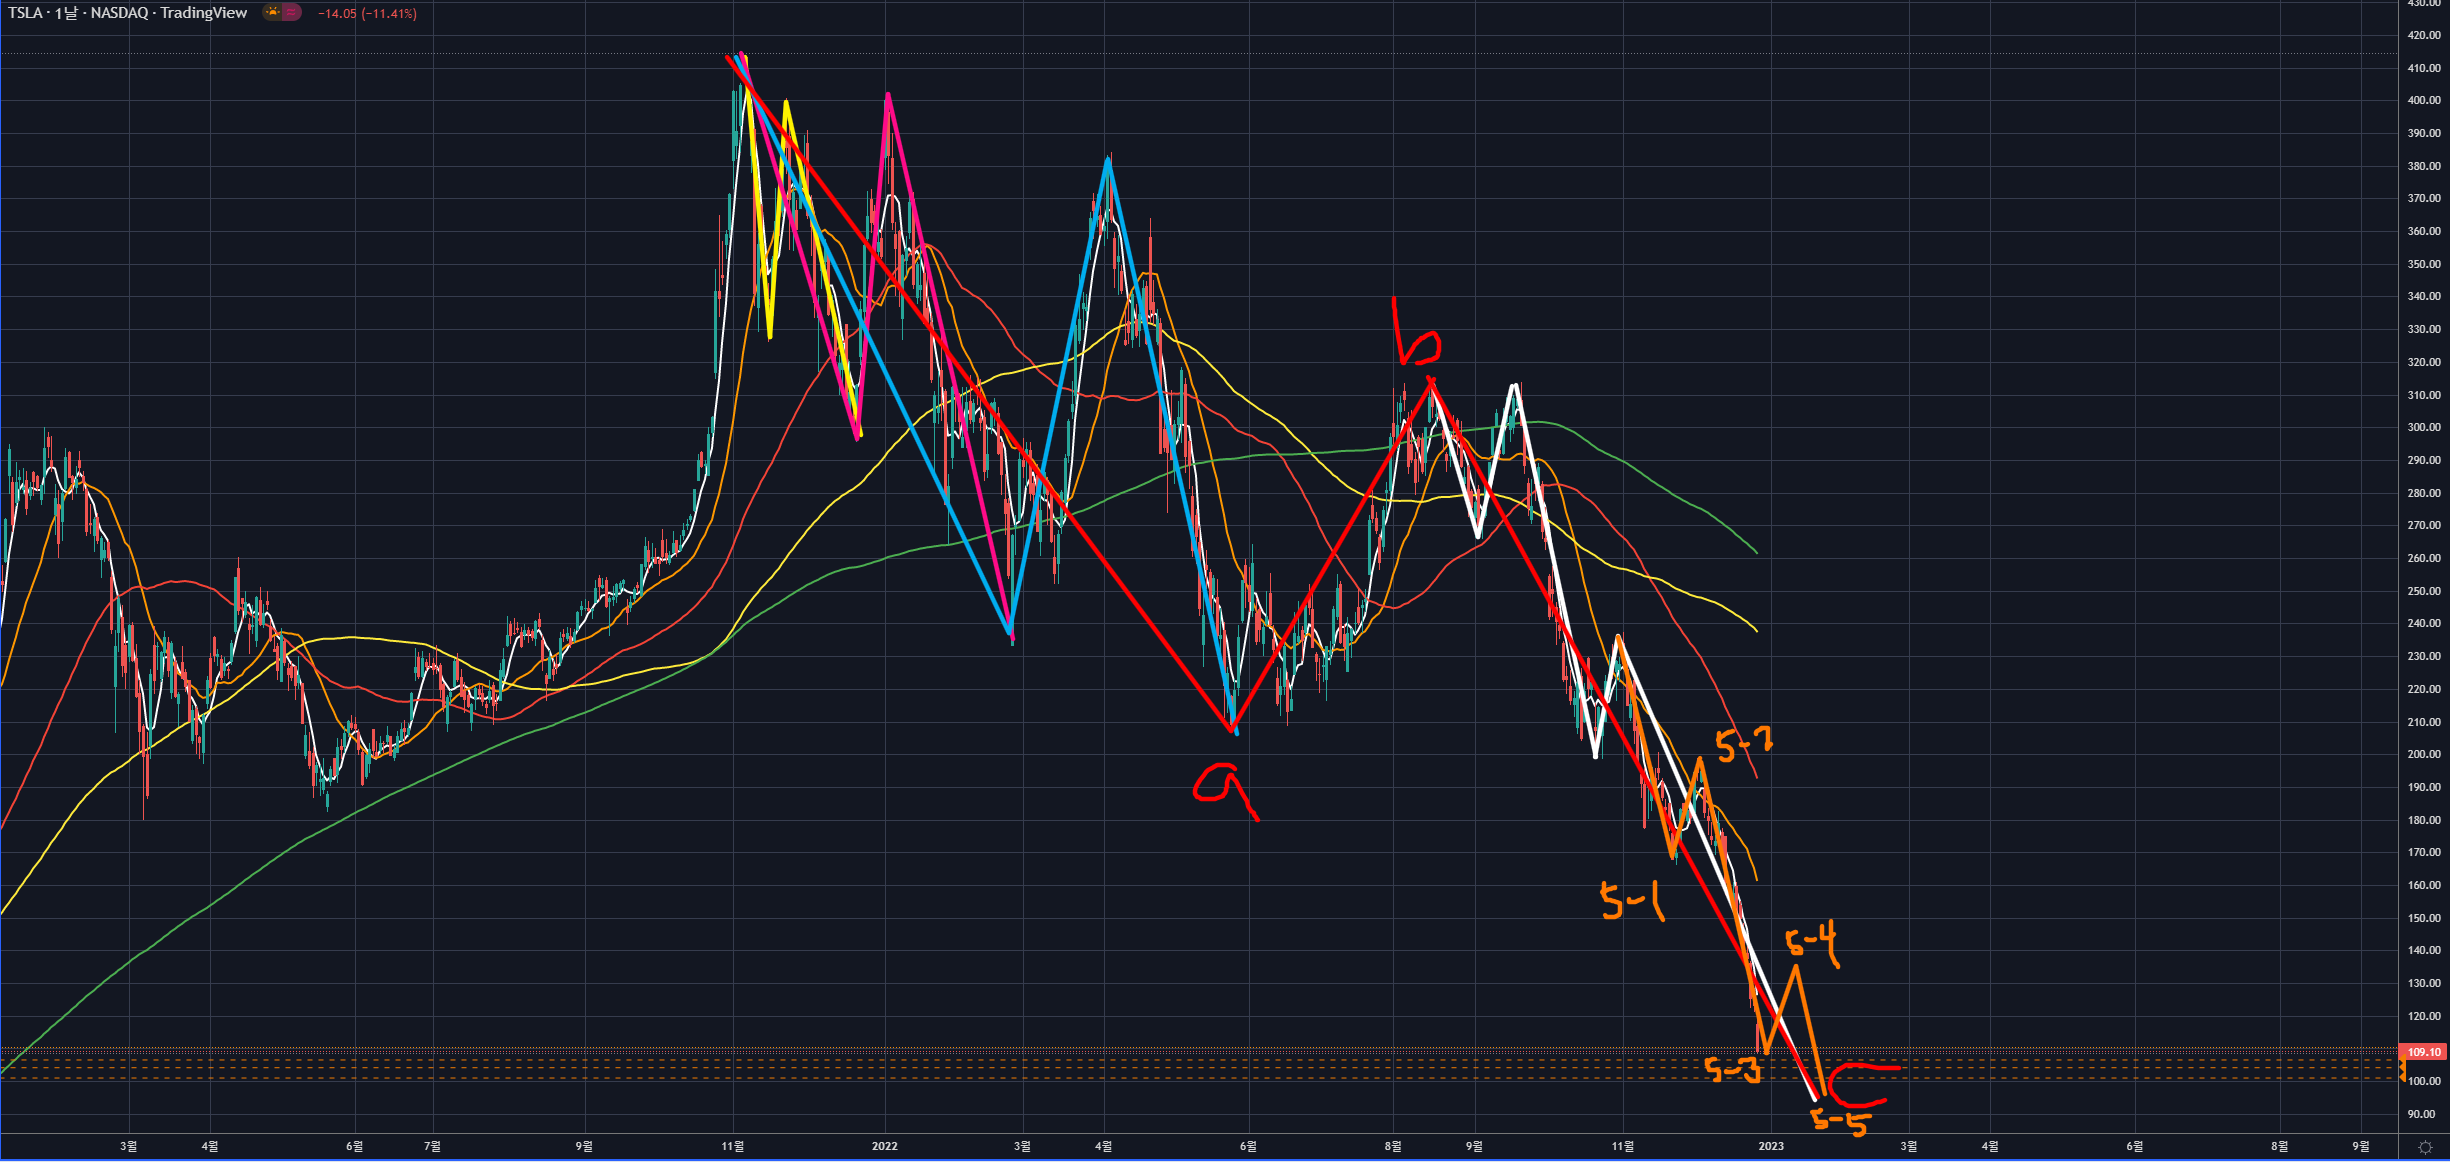Open chart settings gear at bottom right

tap(2424, 1147)
